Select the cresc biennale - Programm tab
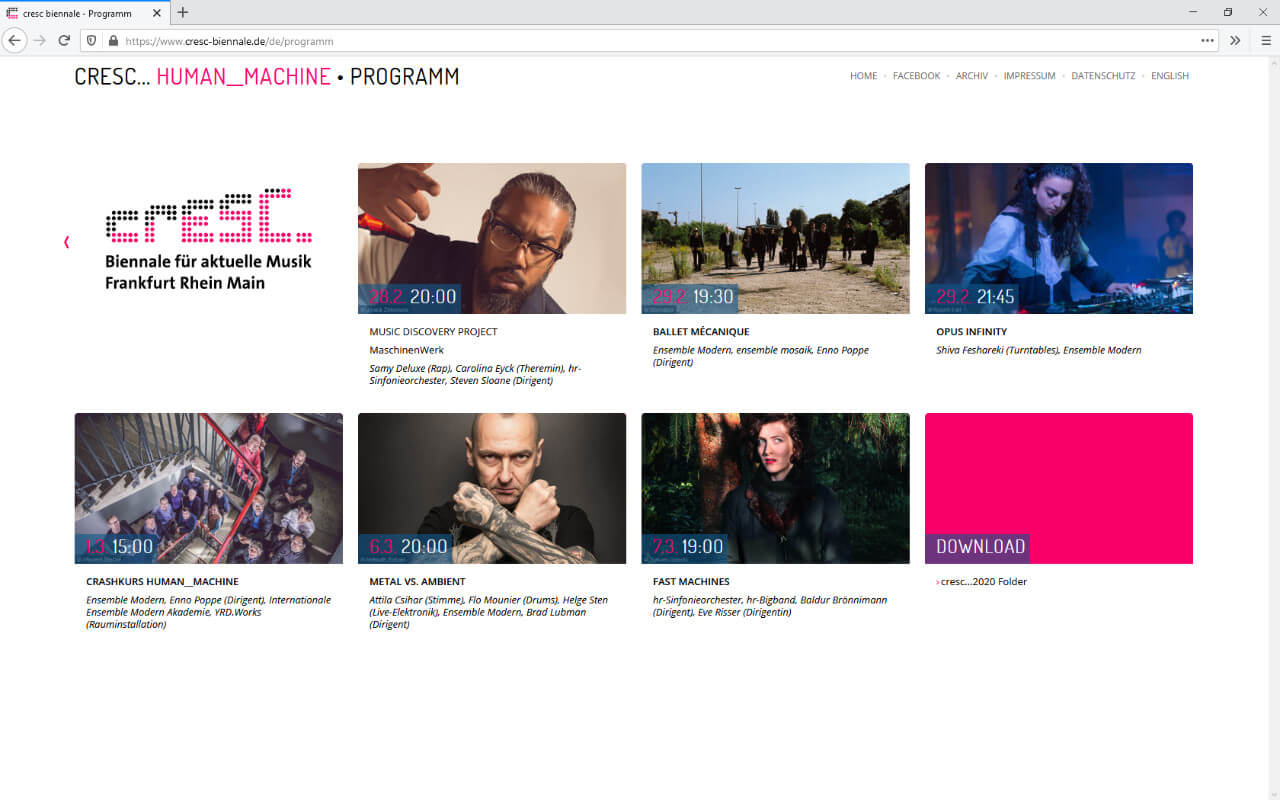The height and width of the screenshot is (800, 1280). click(85, 13)
